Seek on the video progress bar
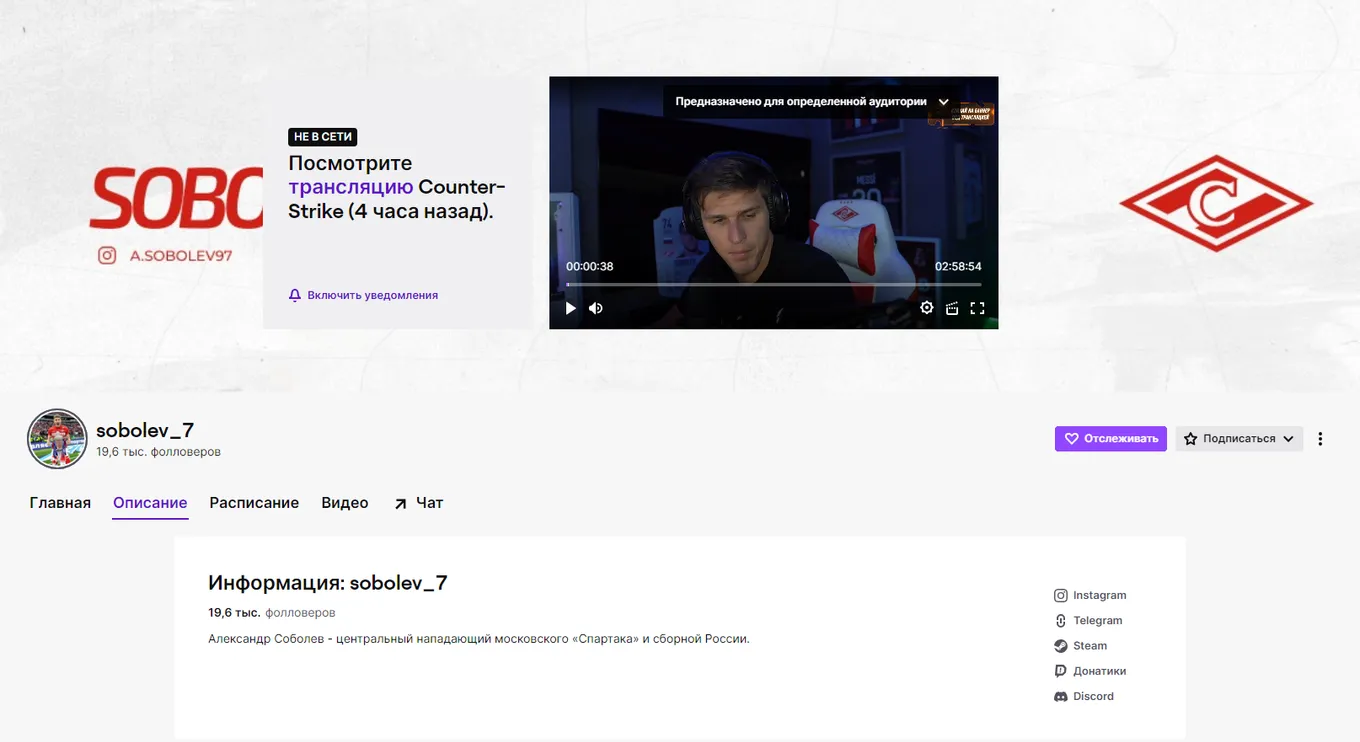The height and width of the screenshot is (742, 1360). pyautogui.click(x=773, y=285)
